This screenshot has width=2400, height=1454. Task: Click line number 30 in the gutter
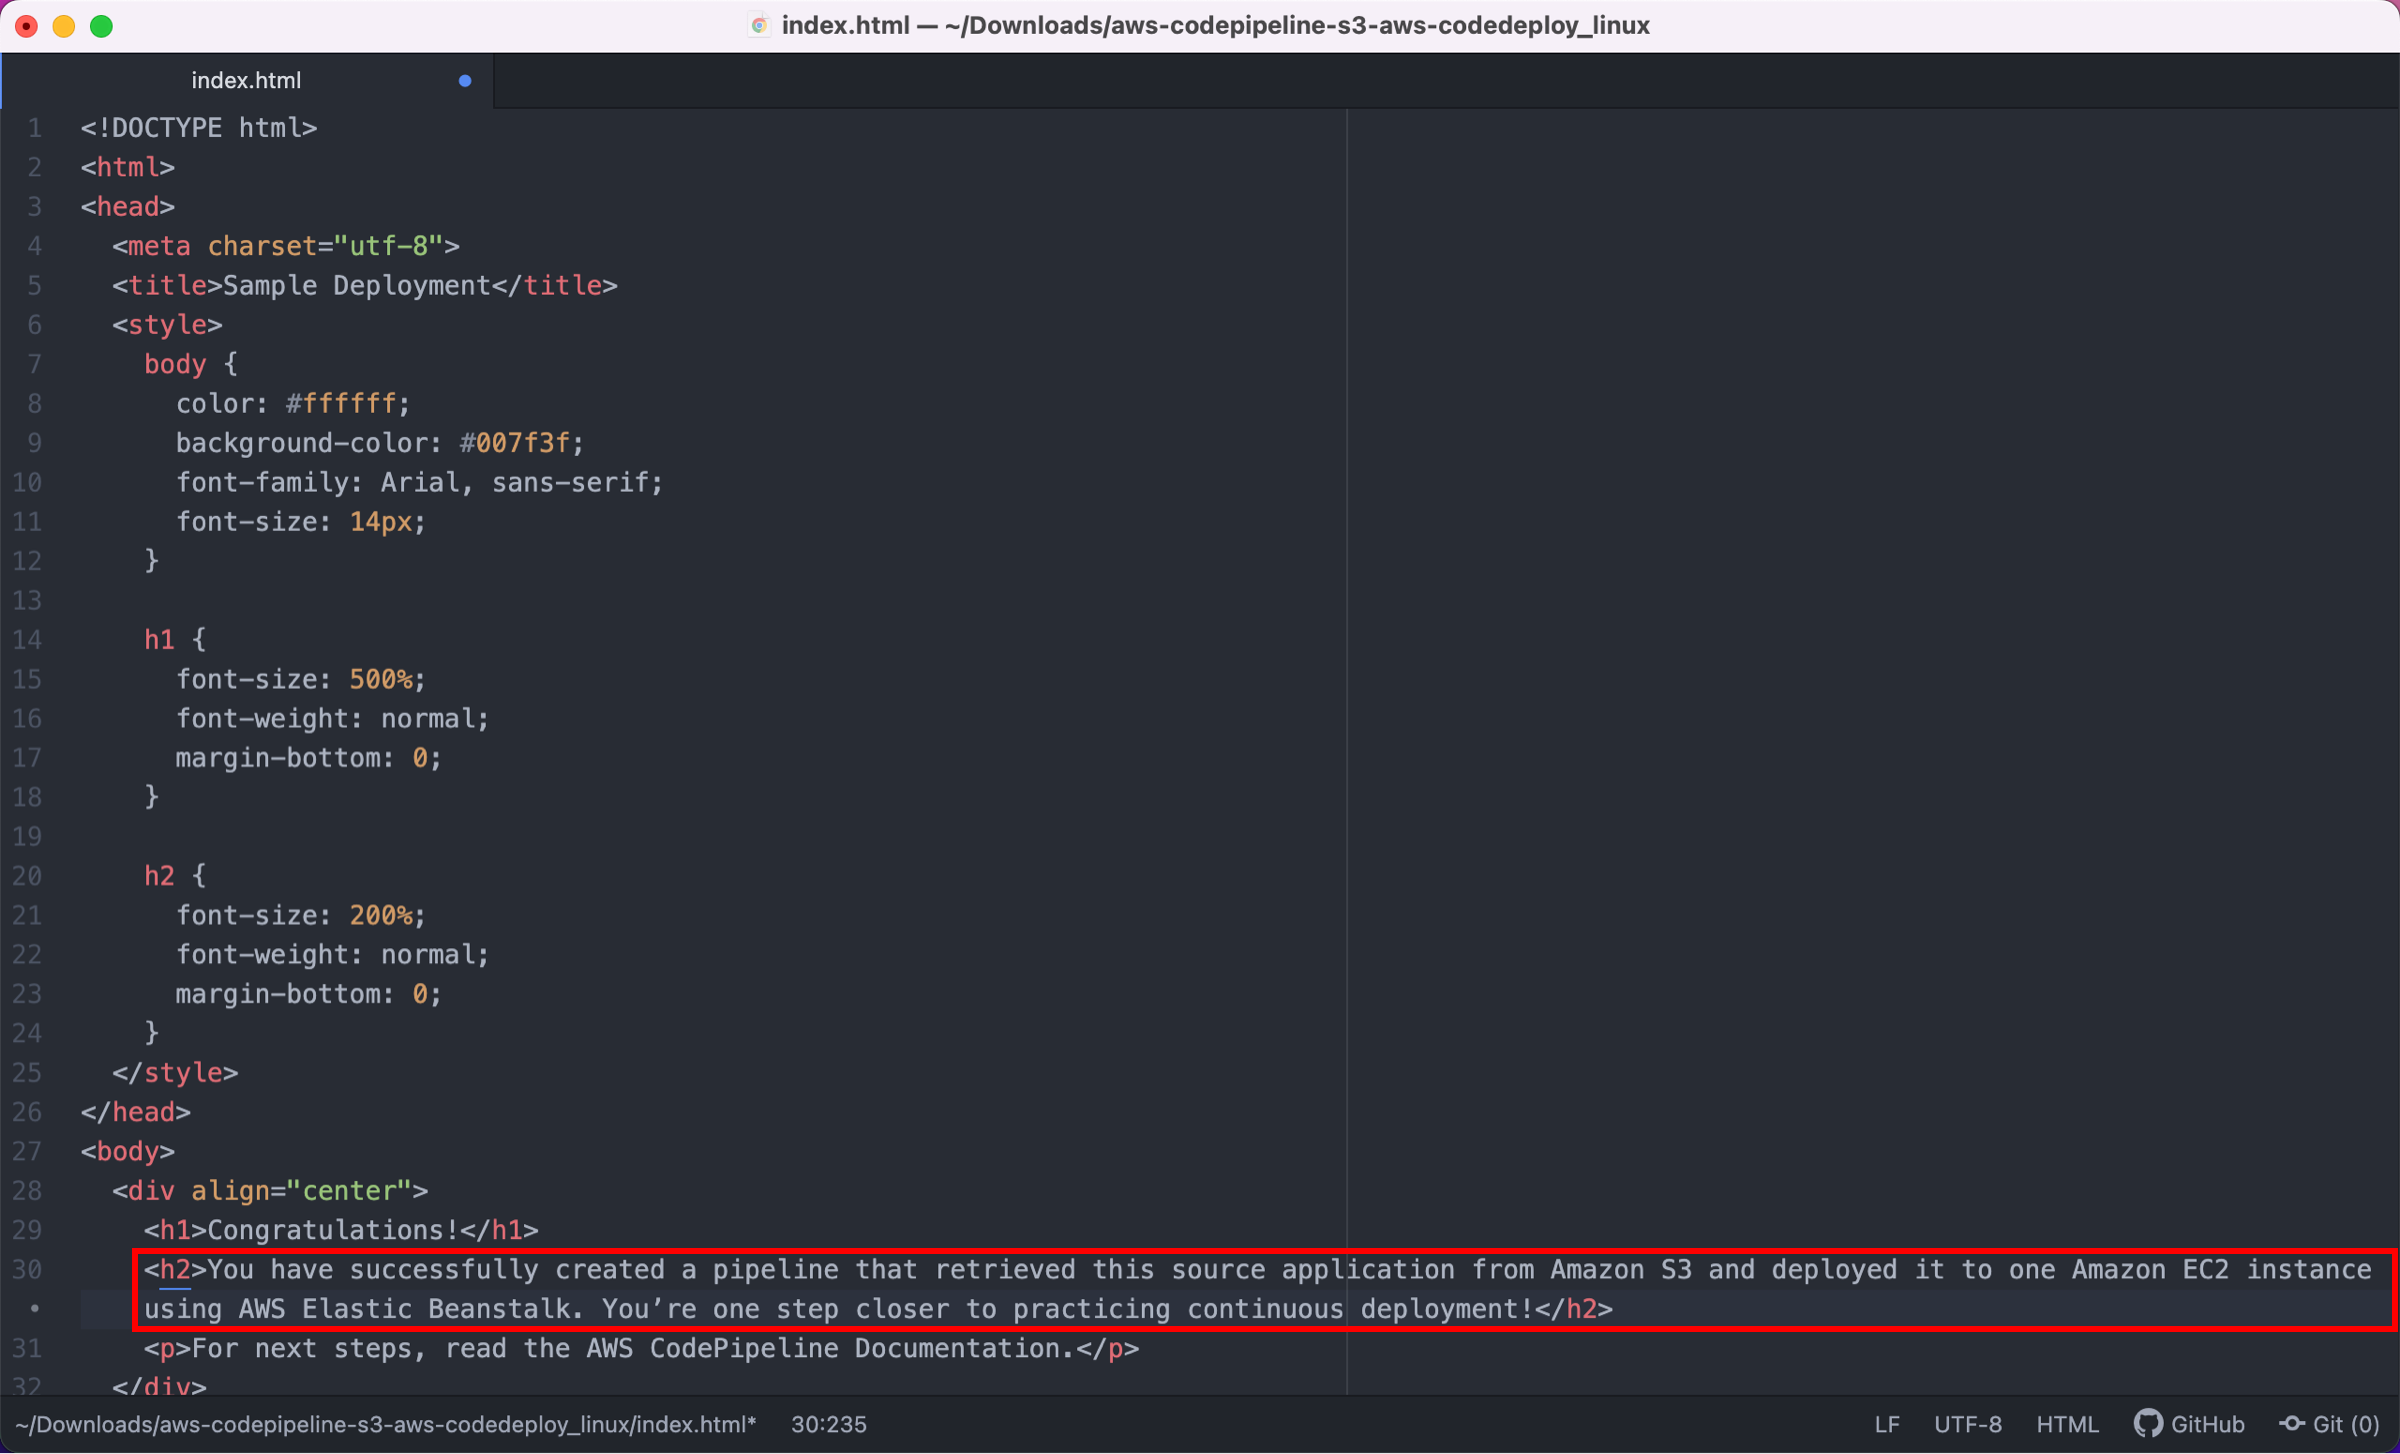(x=27, y=1270)
